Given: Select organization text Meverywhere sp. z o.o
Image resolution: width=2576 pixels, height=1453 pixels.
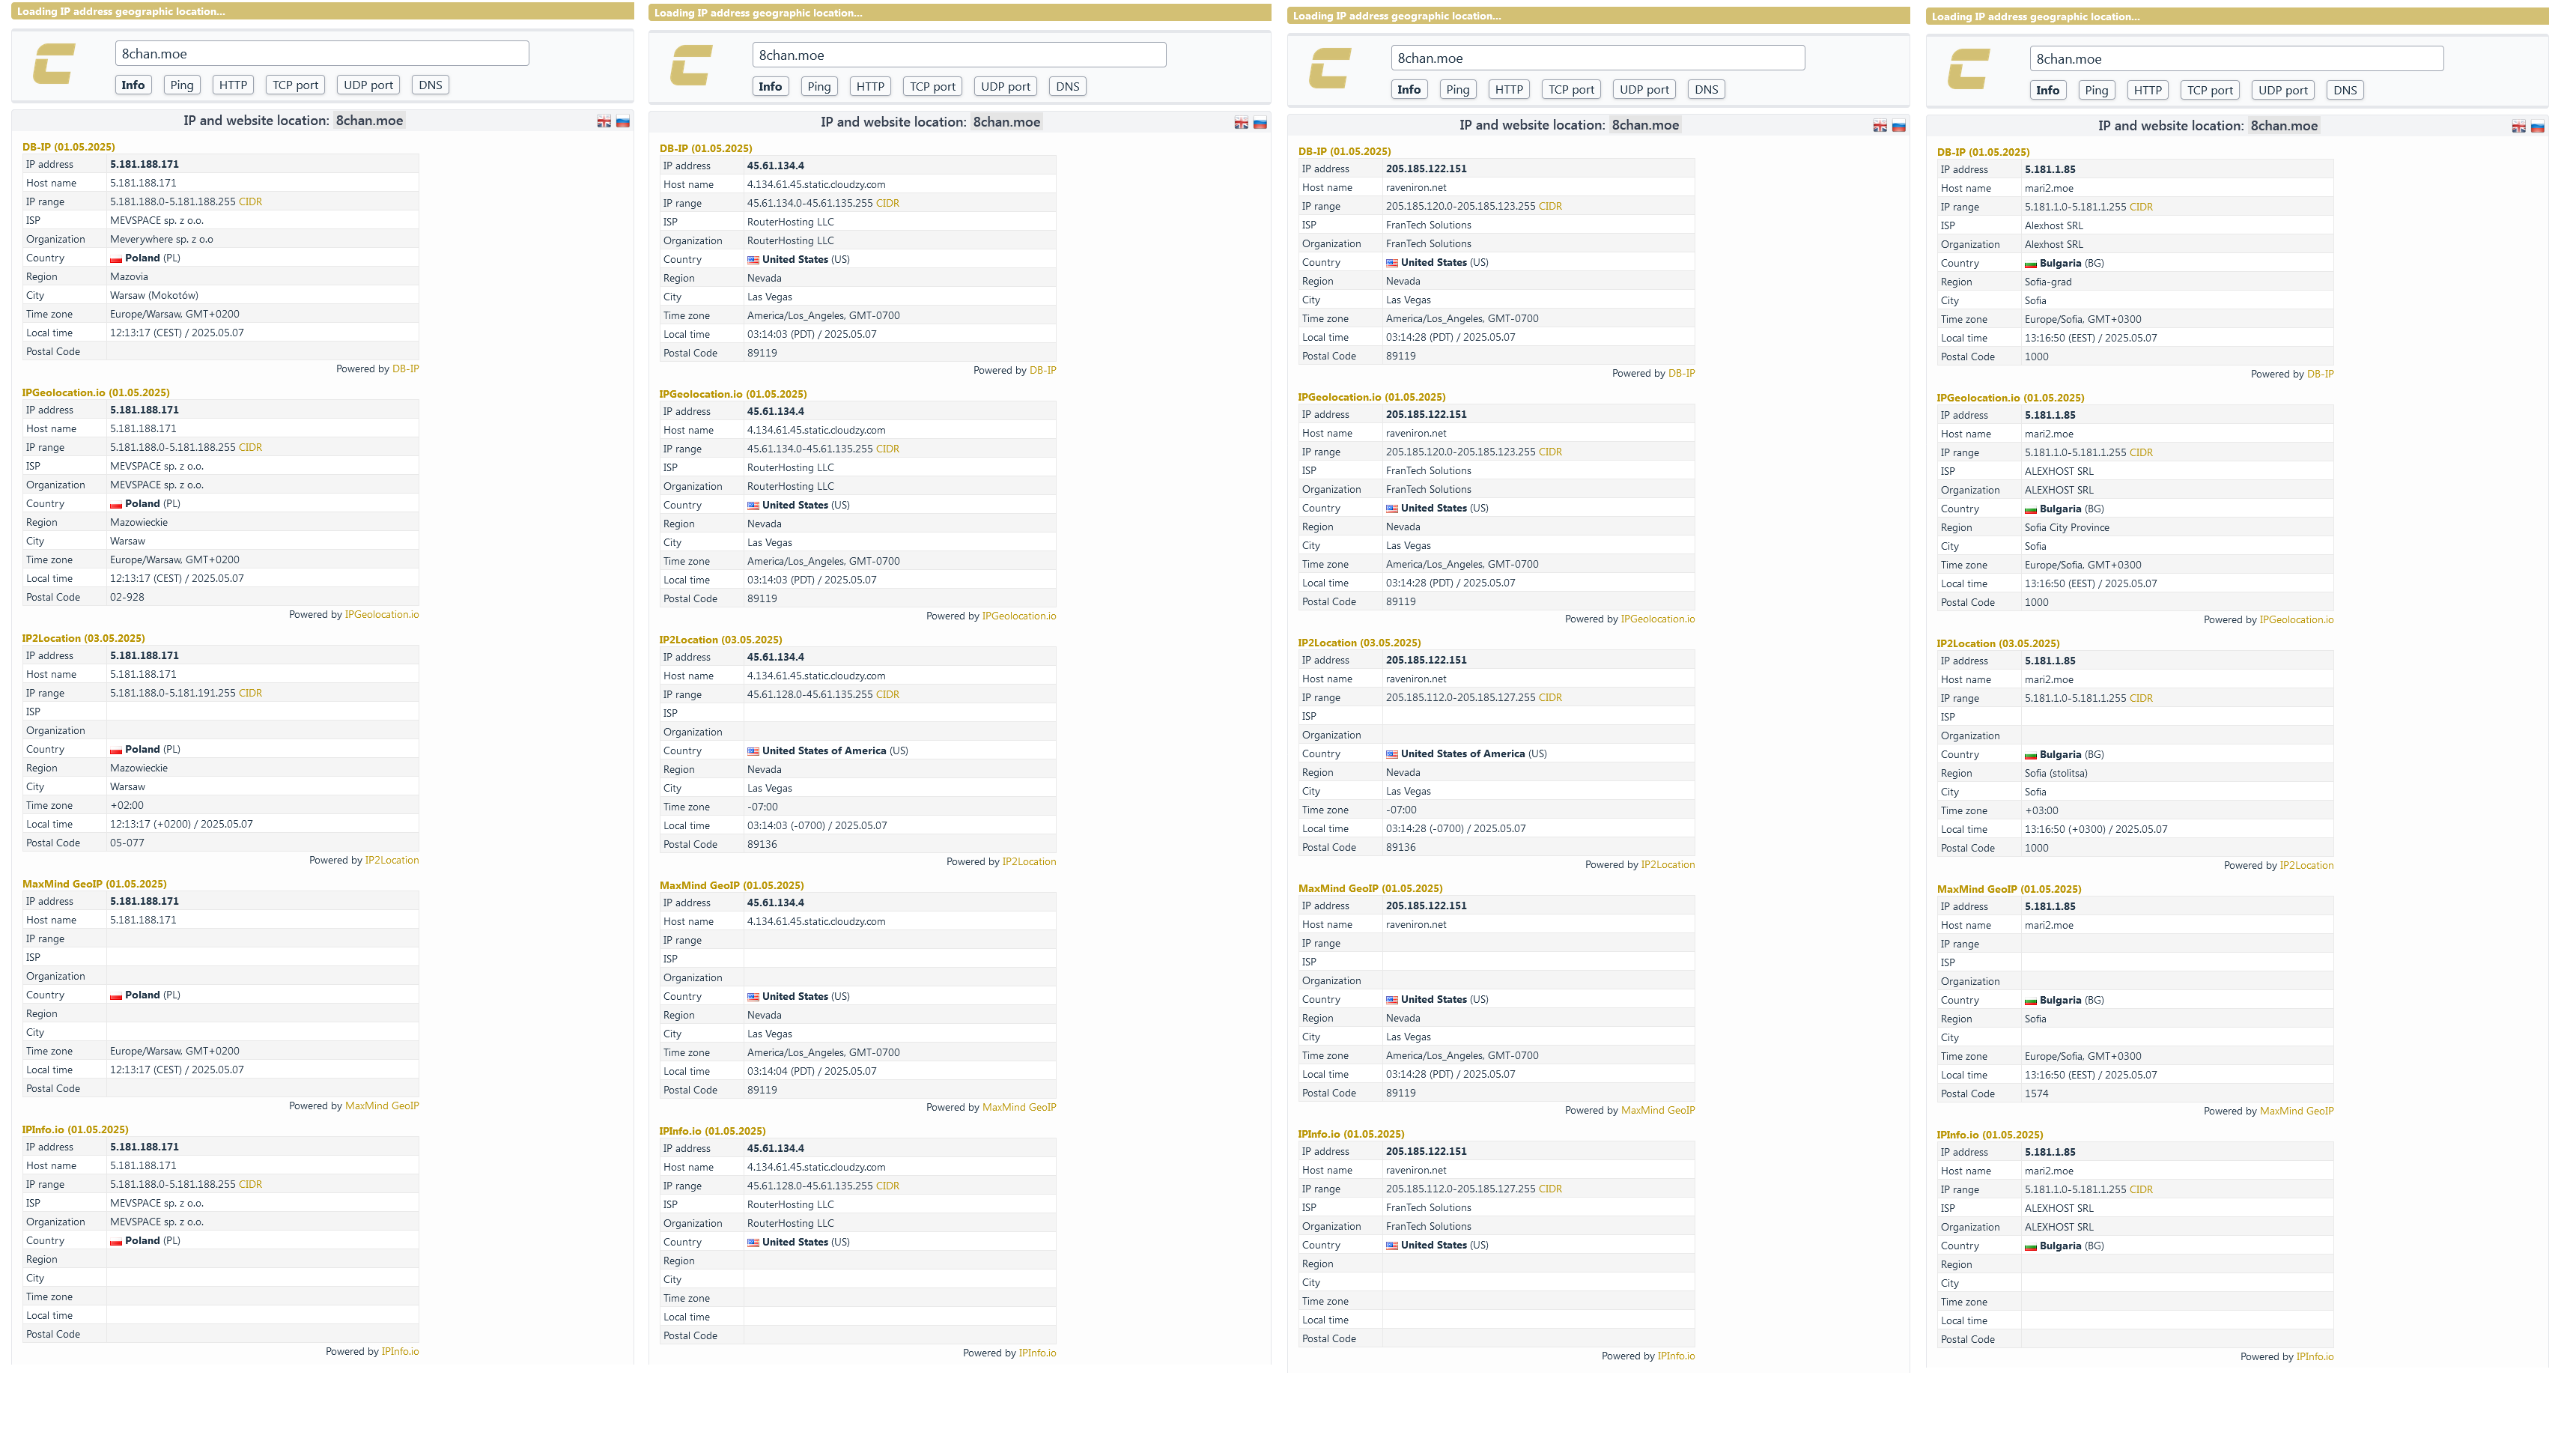Looking at the screenshot, I should [161, 240].
